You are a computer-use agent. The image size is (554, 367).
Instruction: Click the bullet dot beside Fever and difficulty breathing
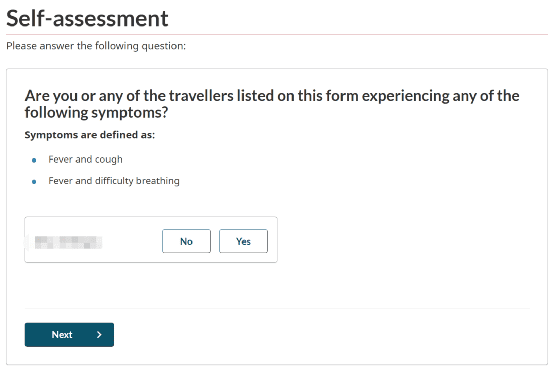point(34,182)
